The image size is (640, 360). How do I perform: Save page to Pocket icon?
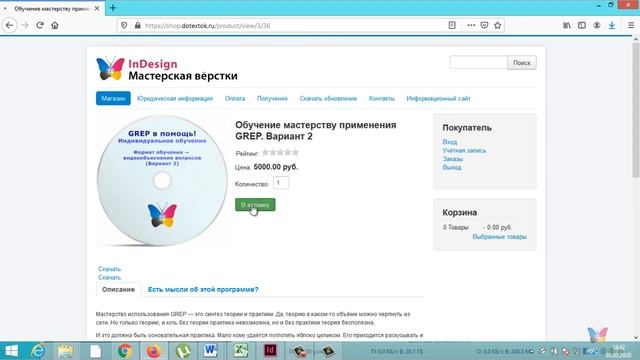[x=484, y=25]
